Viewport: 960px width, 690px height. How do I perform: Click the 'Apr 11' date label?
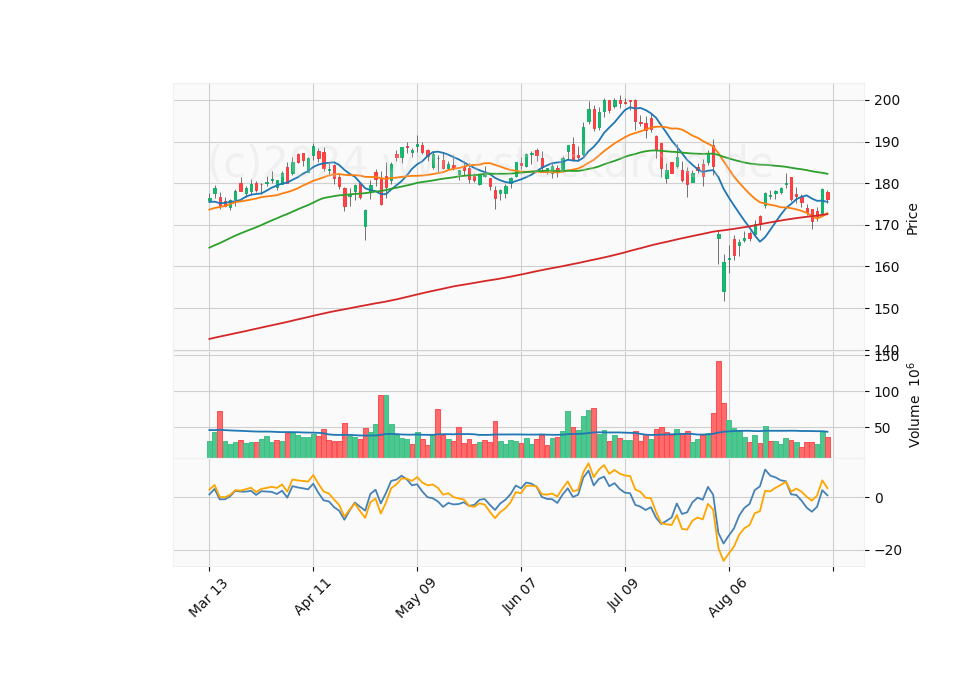pyautogui.click(x=312, y=597)
